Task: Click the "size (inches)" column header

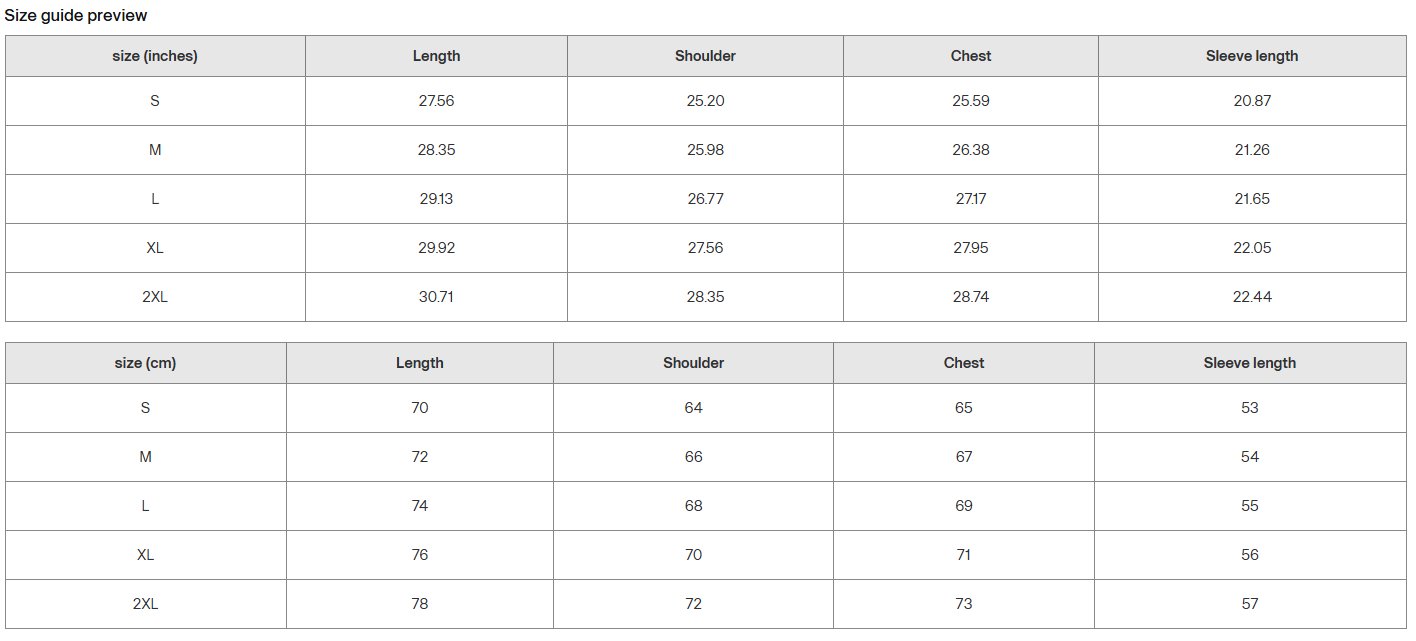Action: click(155, 56)
